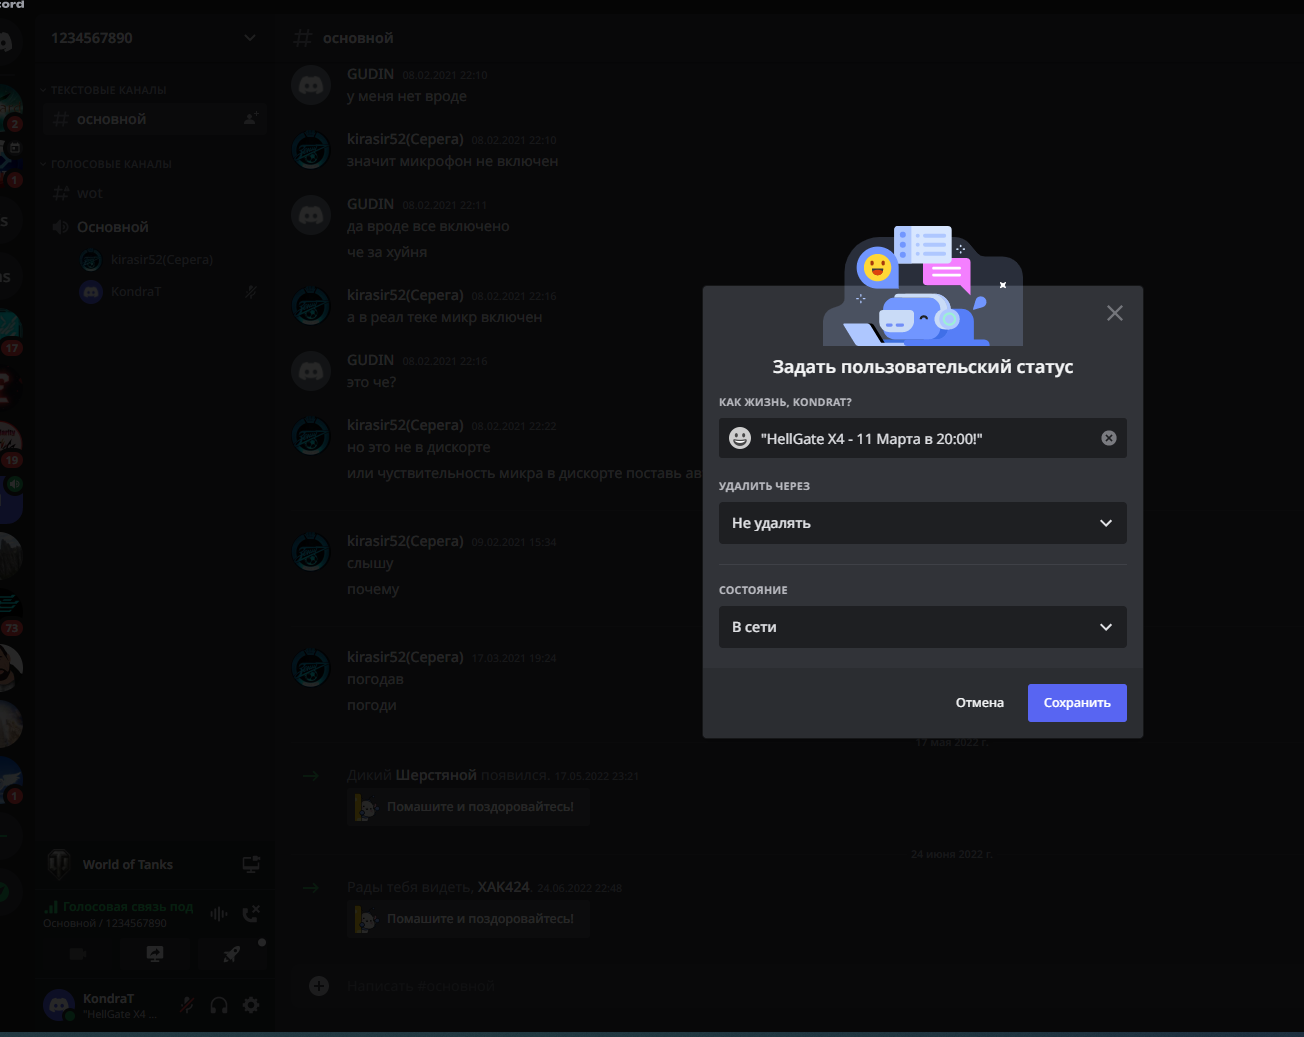
Task: Click the voice connection status text
Action: click(128, 907)
